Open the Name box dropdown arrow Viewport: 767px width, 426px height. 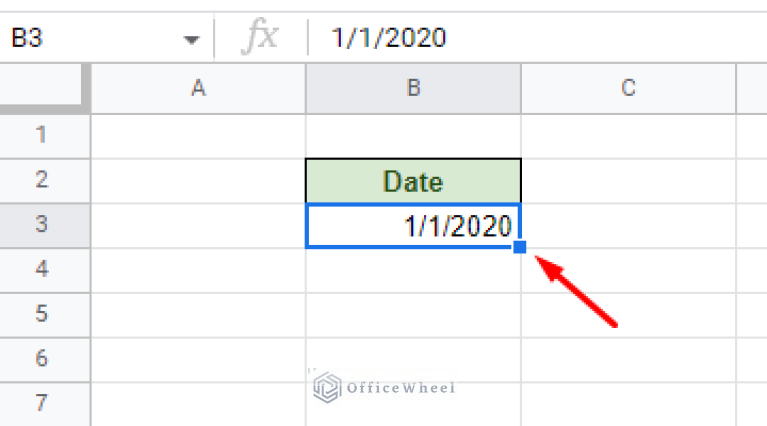[191, 39]
